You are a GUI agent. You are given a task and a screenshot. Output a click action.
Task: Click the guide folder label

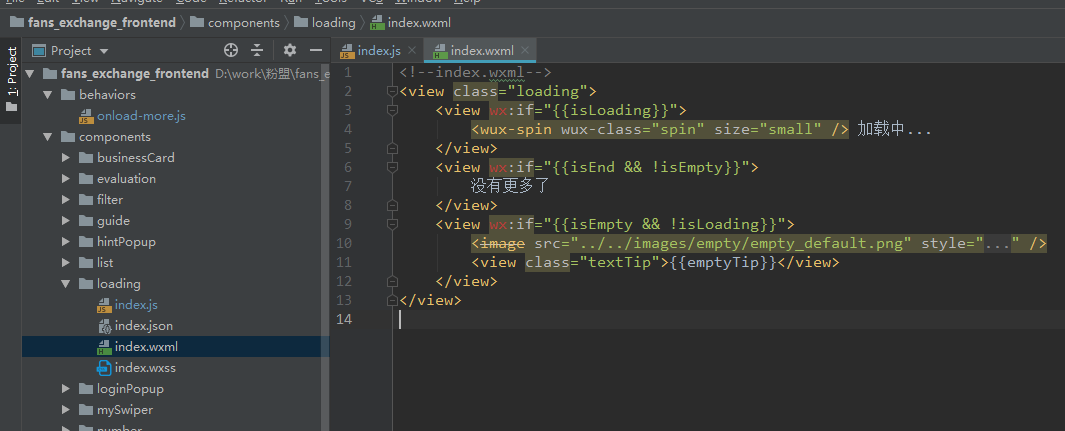click(x=113, y=221)
